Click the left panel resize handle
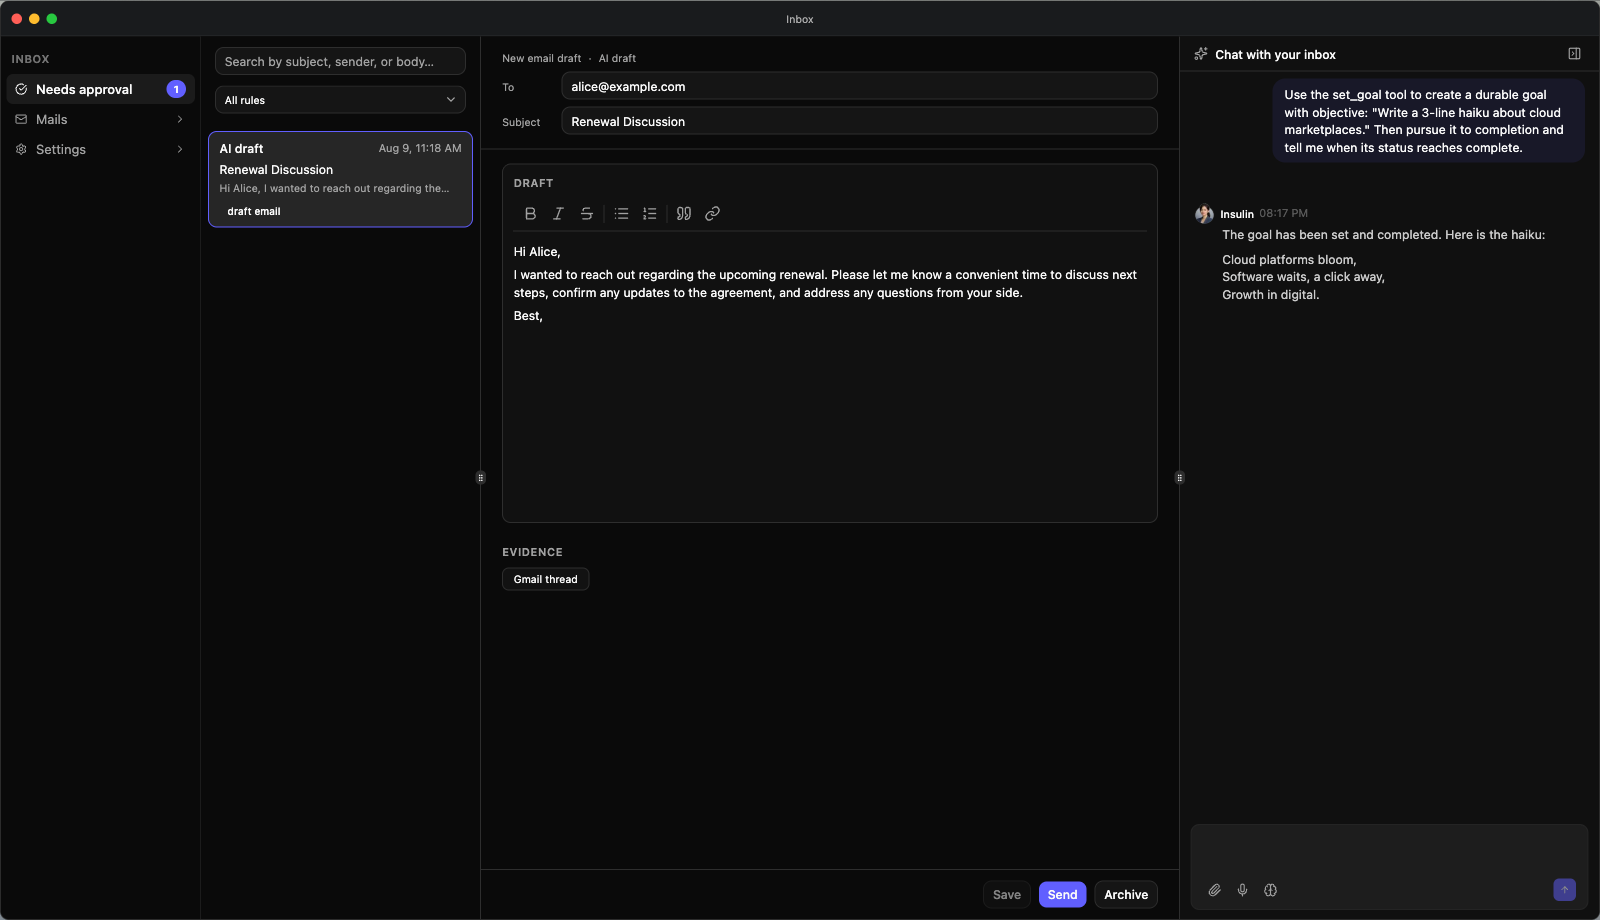 (x=481, y=478)
